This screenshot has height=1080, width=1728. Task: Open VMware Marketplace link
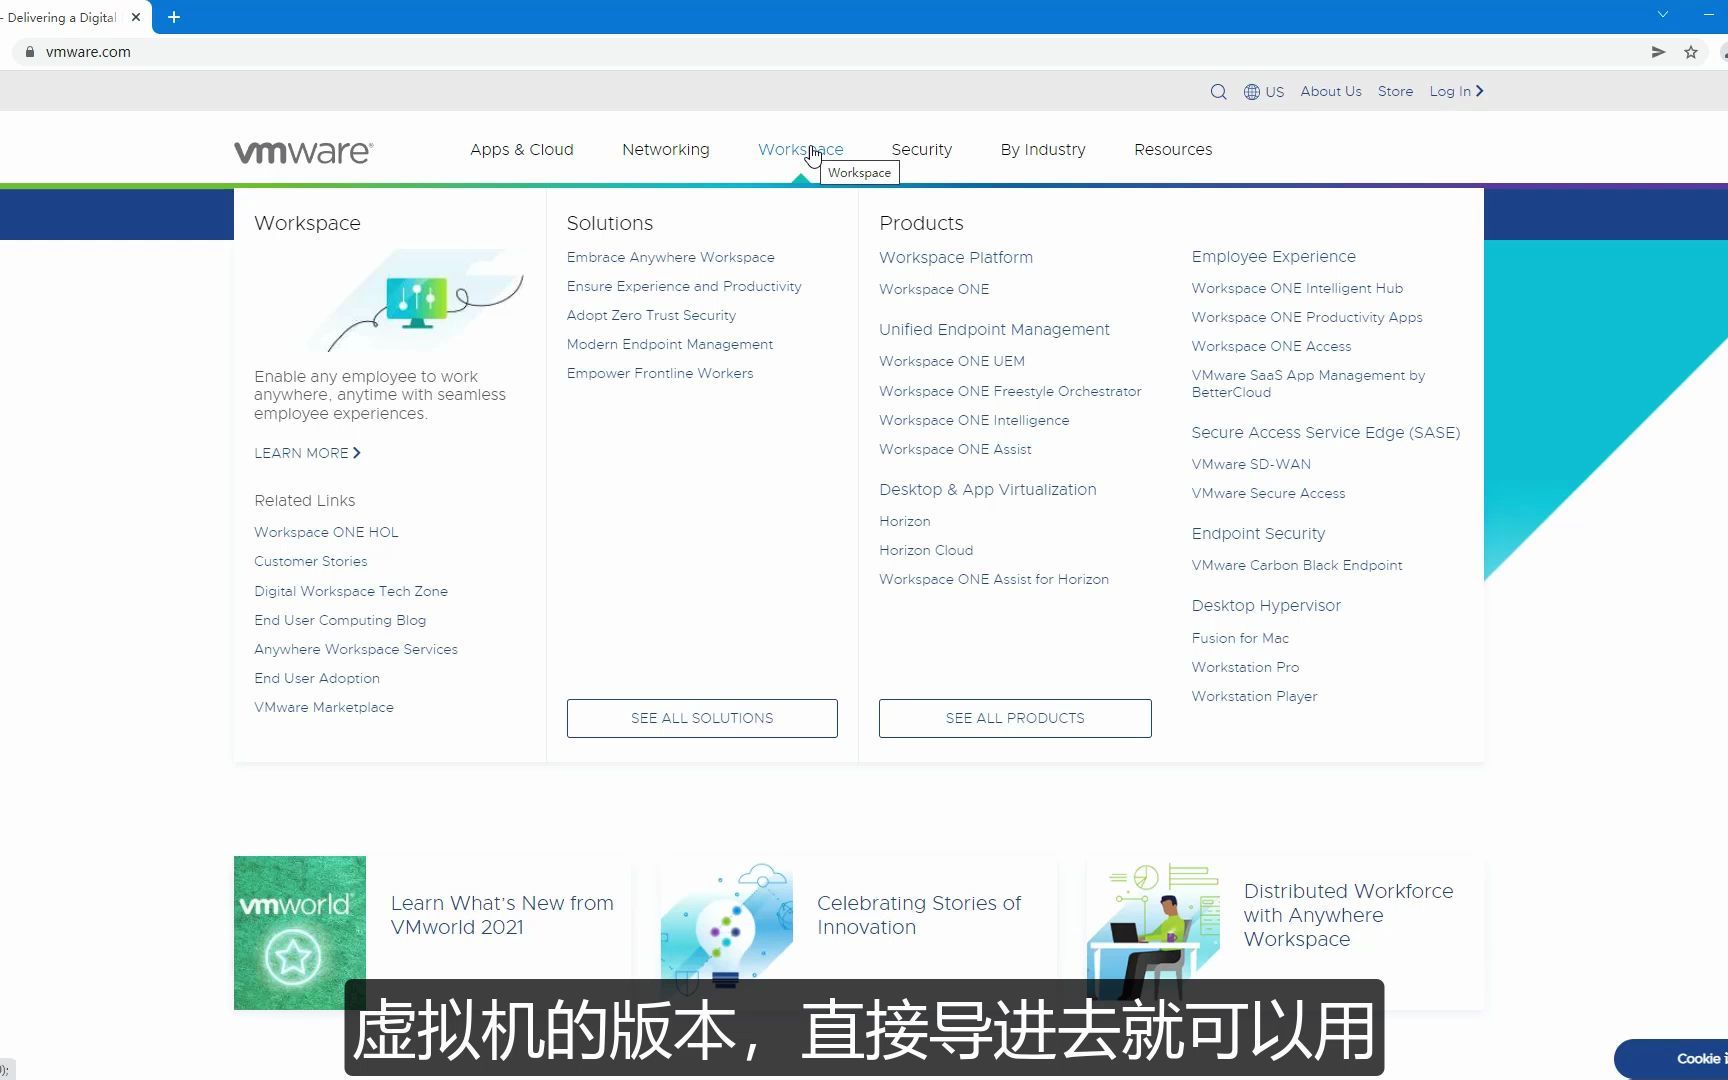(324, 707)
